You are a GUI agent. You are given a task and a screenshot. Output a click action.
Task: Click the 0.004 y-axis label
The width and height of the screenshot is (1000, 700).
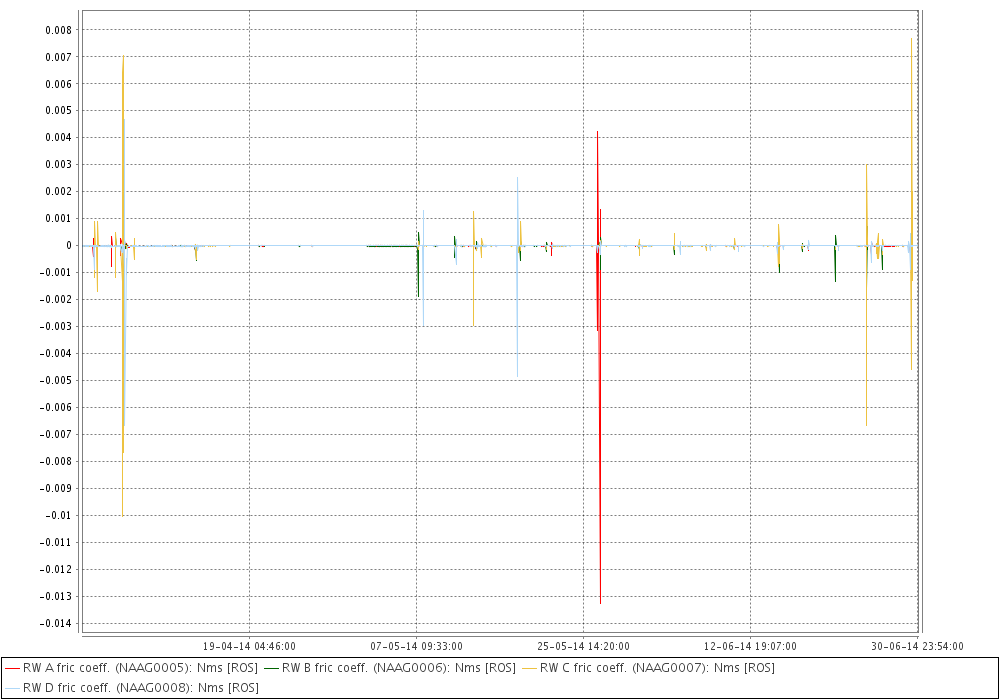pos(59,138)
